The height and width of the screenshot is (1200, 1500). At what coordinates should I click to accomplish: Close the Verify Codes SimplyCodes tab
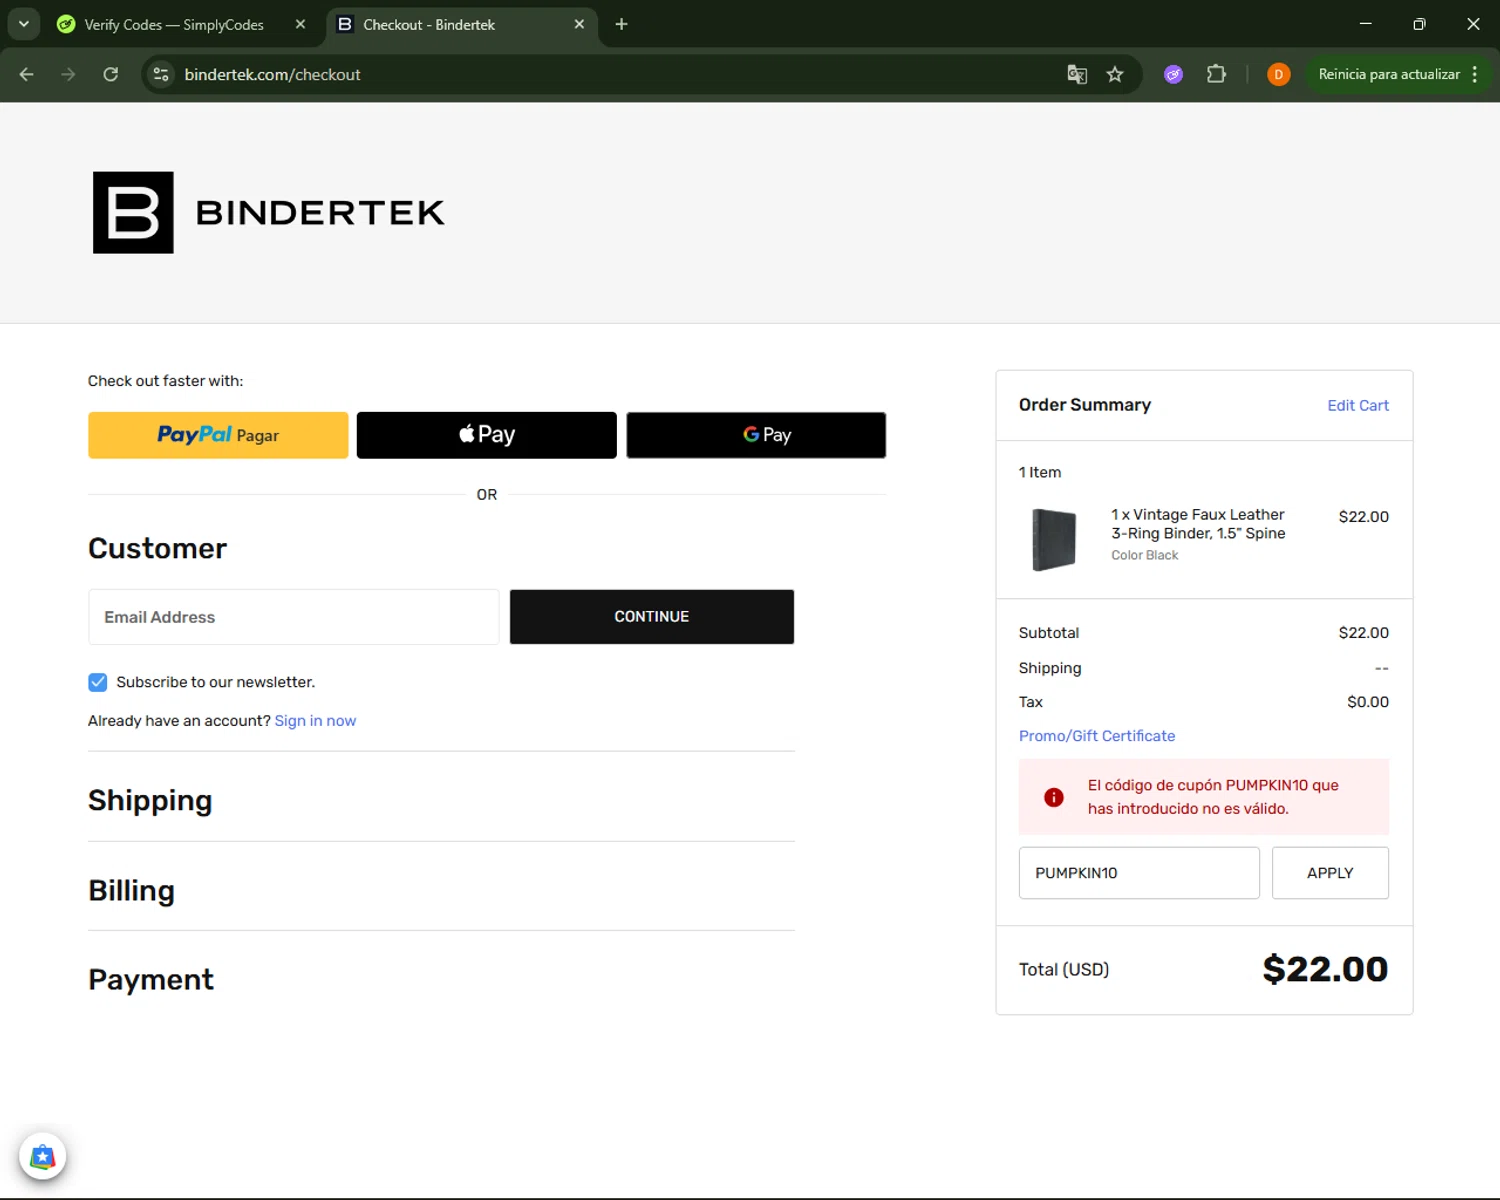point(300,24)
